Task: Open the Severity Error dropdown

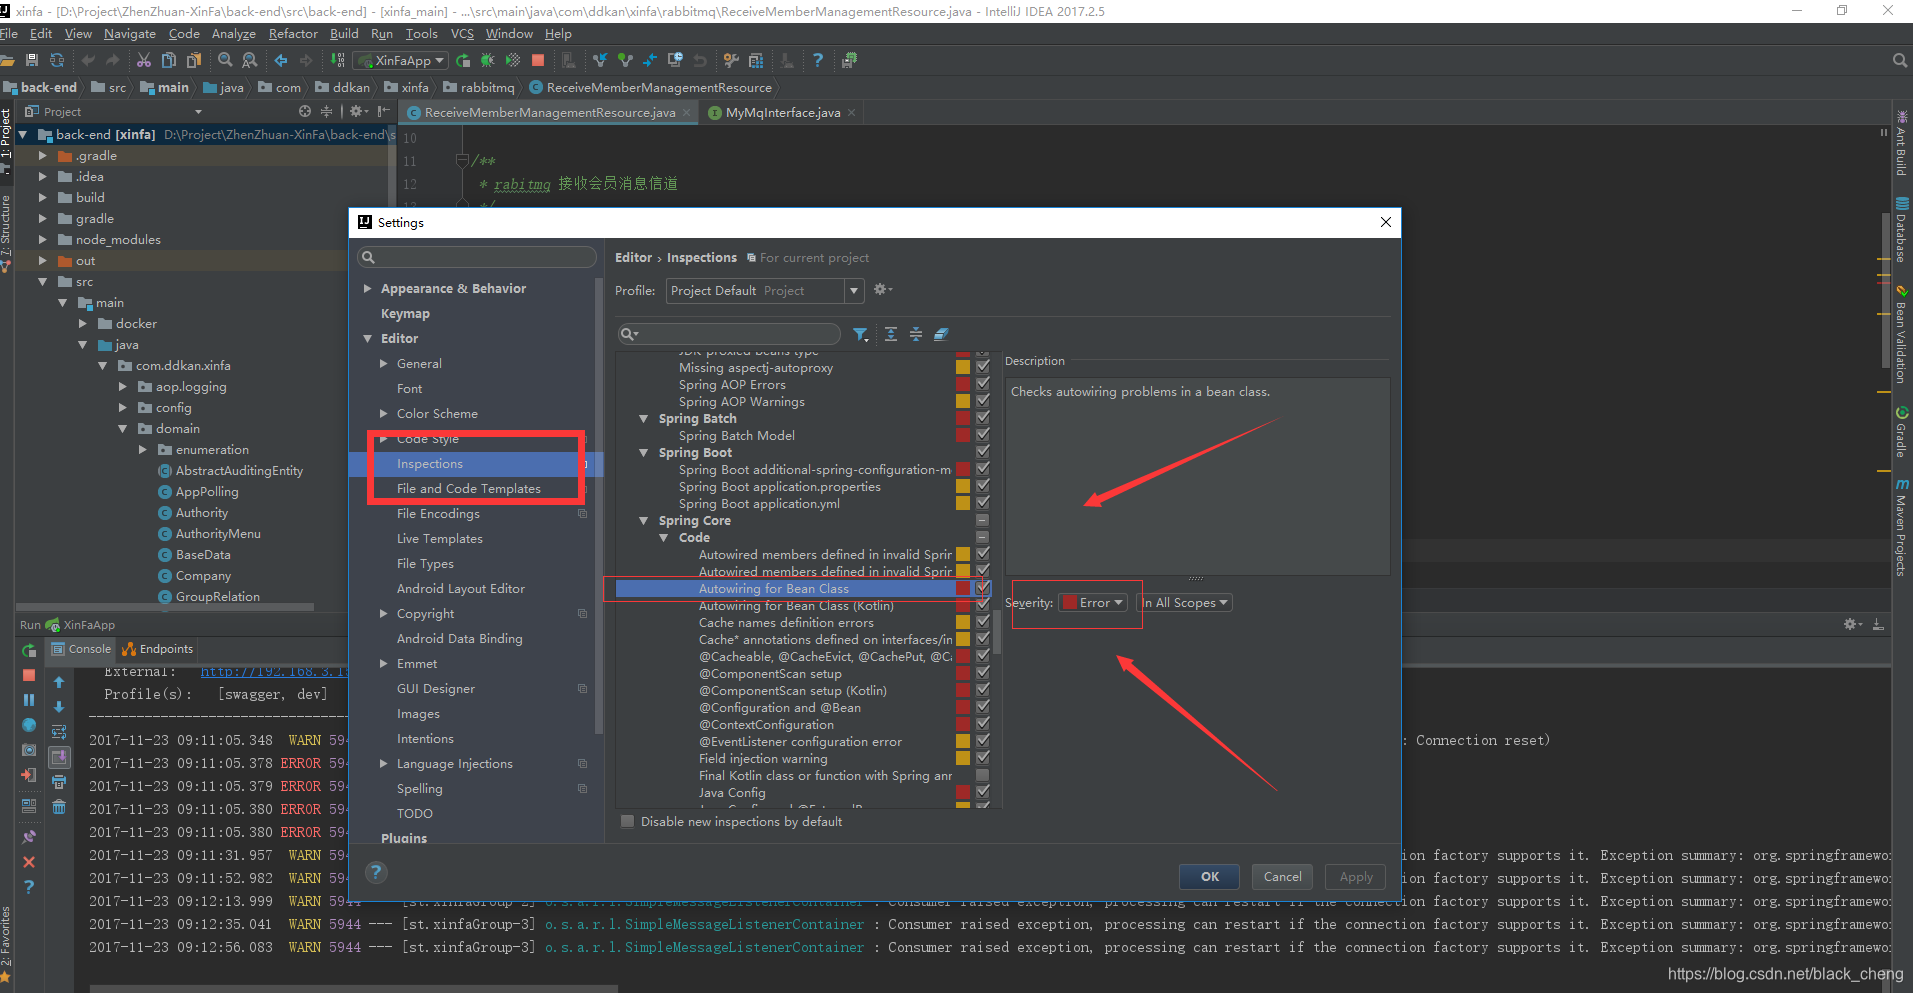Action: 1094,603
